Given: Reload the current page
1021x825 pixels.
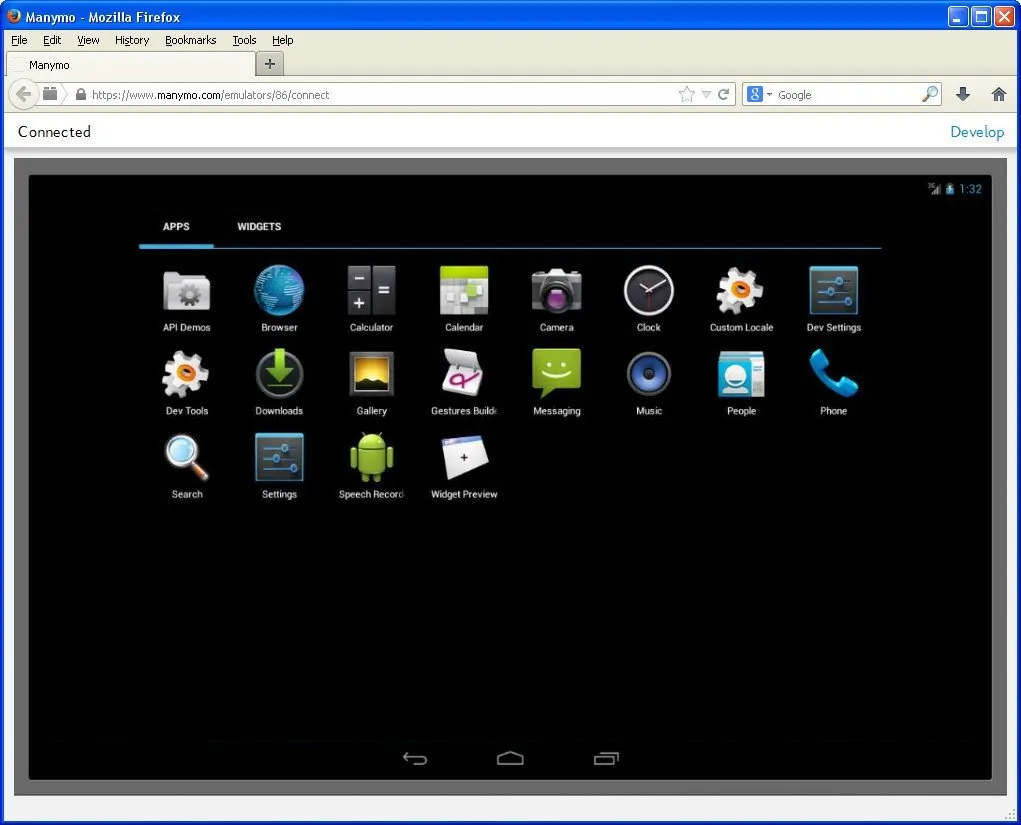Looking at the screenshot, I should tap(723, 95).
